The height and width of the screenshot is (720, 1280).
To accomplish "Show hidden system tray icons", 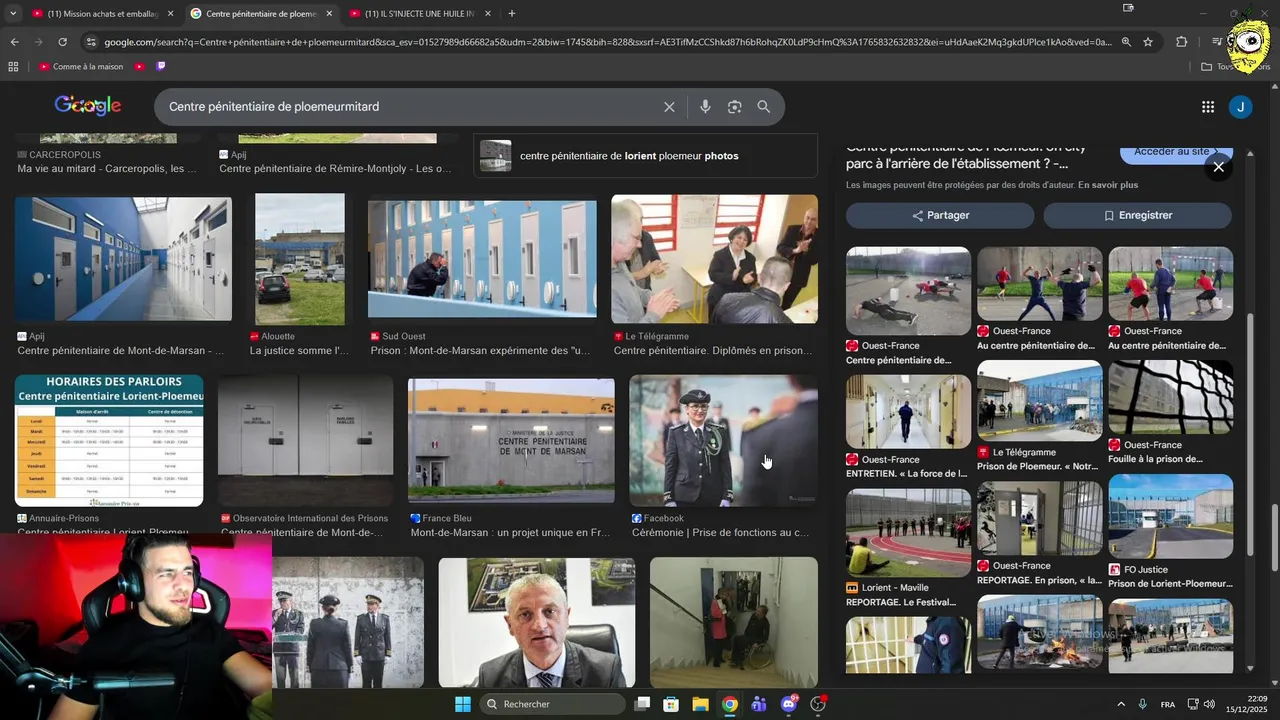I will click(1120, 704).
